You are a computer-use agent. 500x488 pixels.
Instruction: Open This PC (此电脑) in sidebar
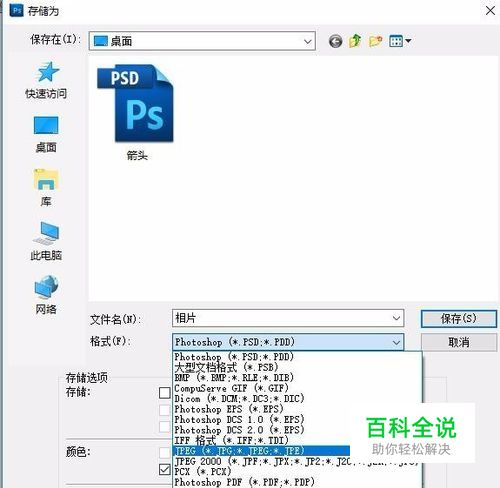(x=46, y=241)
